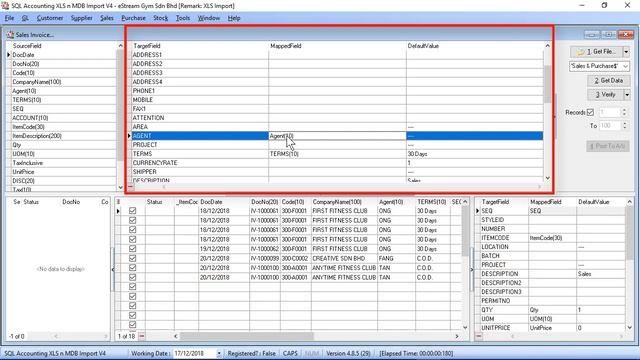
Task: Select the ITEMCODE row in the detail mapping grid
Action: [552, 238]
